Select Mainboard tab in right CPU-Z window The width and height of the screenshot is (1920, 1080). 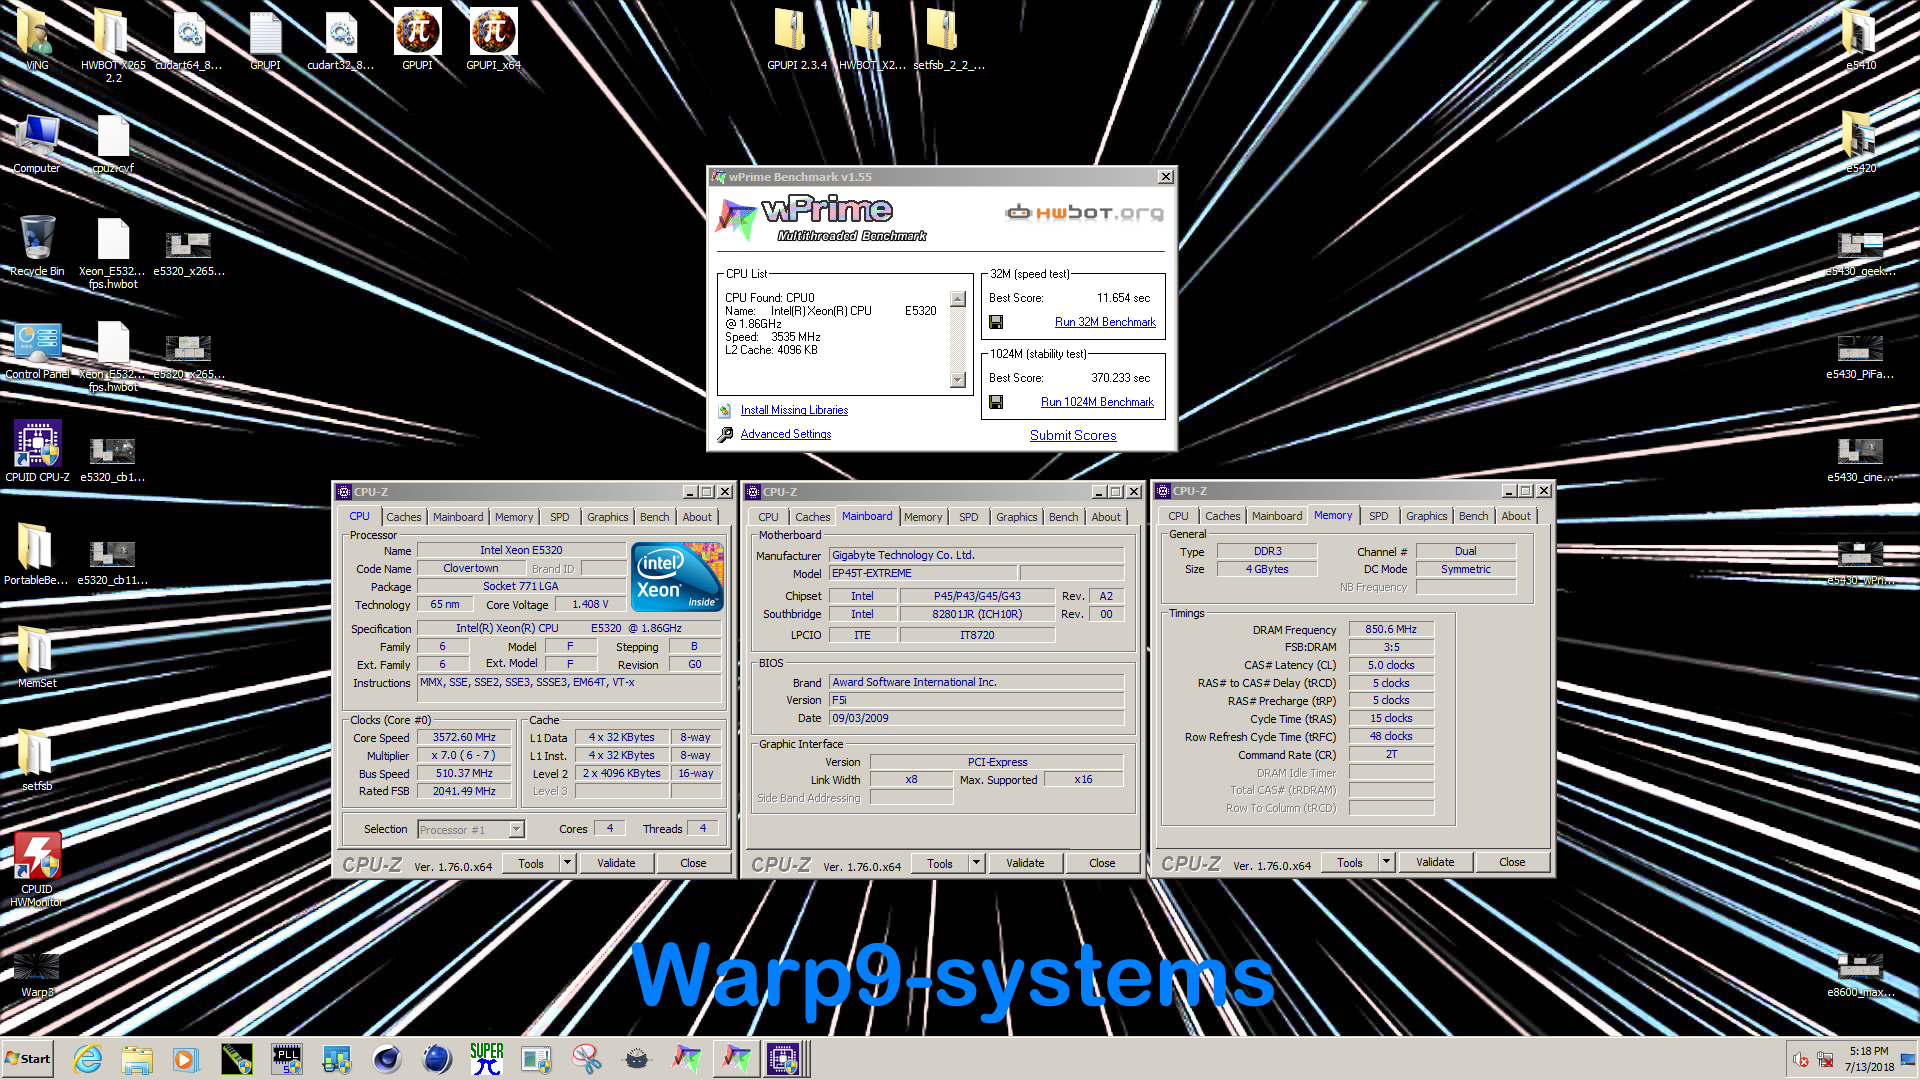tap(1277, 516)
